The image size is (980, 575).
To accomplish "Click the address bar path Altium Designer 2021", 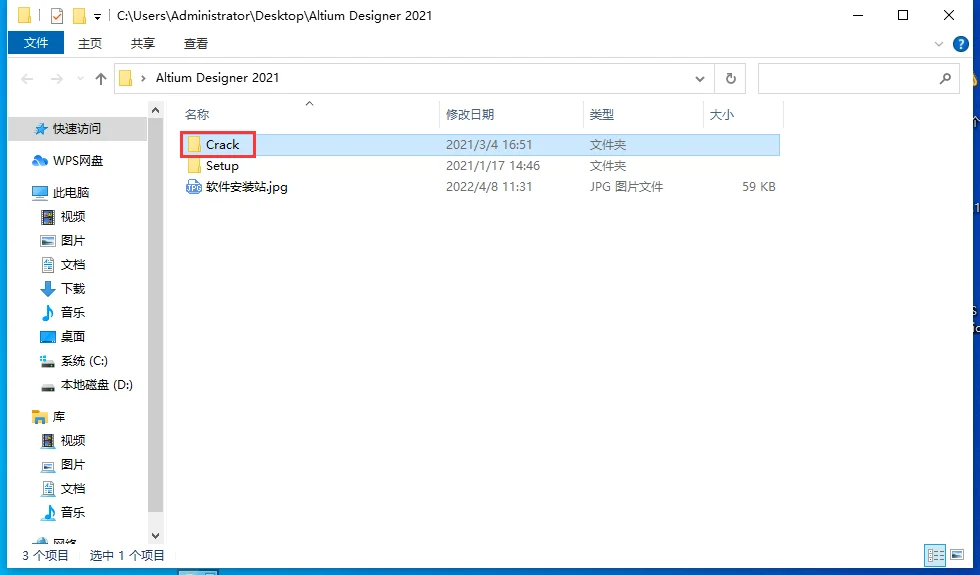I will coord(218,78).
